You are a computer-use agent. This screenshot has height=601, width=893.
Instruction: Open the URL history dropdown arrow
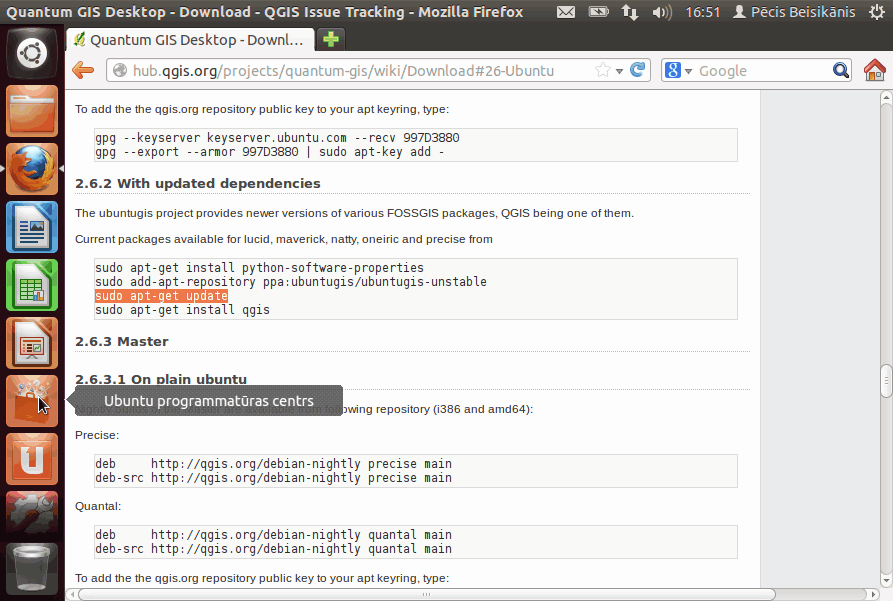pyautogui.click(x=619, y=71)
